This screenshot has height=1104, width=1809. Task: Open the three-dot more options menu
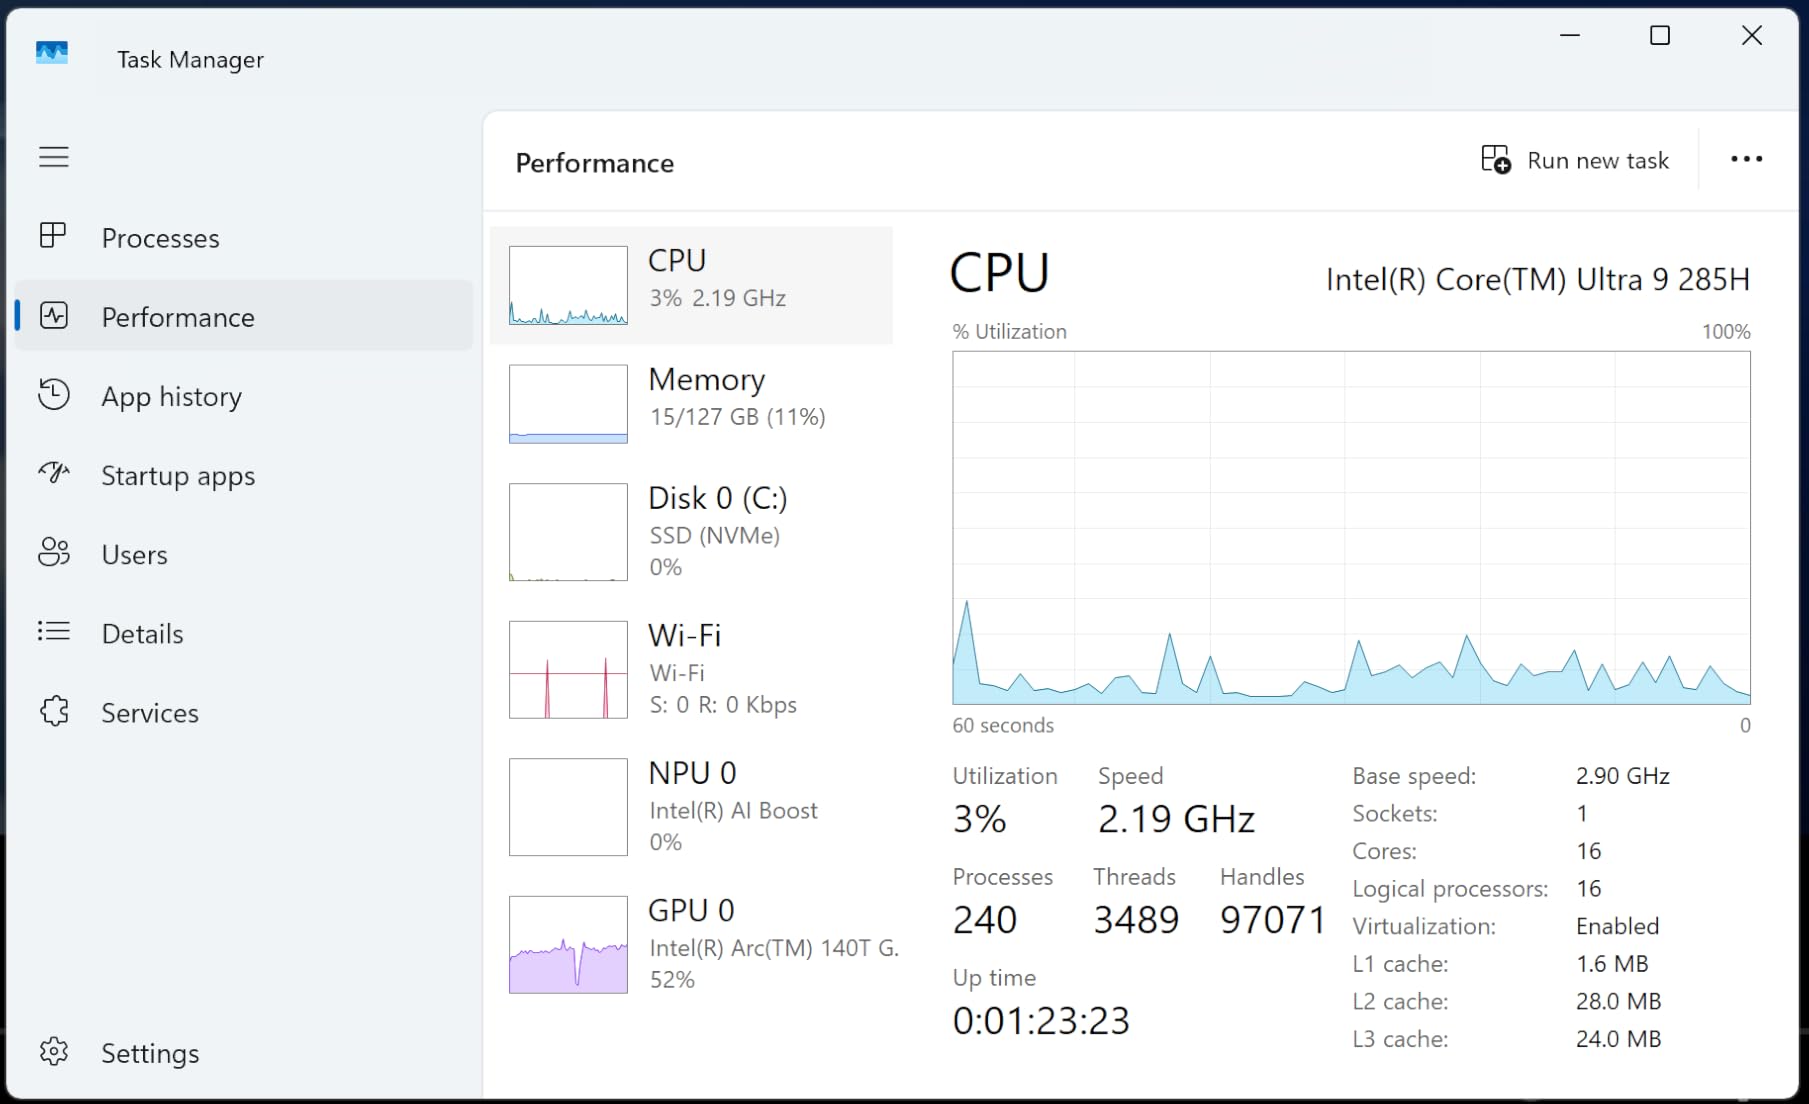(1746, 159)
